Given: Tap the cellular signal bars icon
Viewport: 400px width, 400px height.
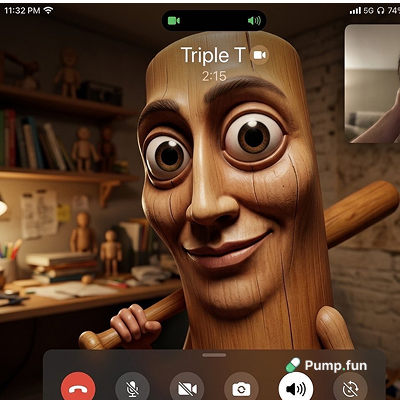Looking at the screenshot, I should (355, 11).
